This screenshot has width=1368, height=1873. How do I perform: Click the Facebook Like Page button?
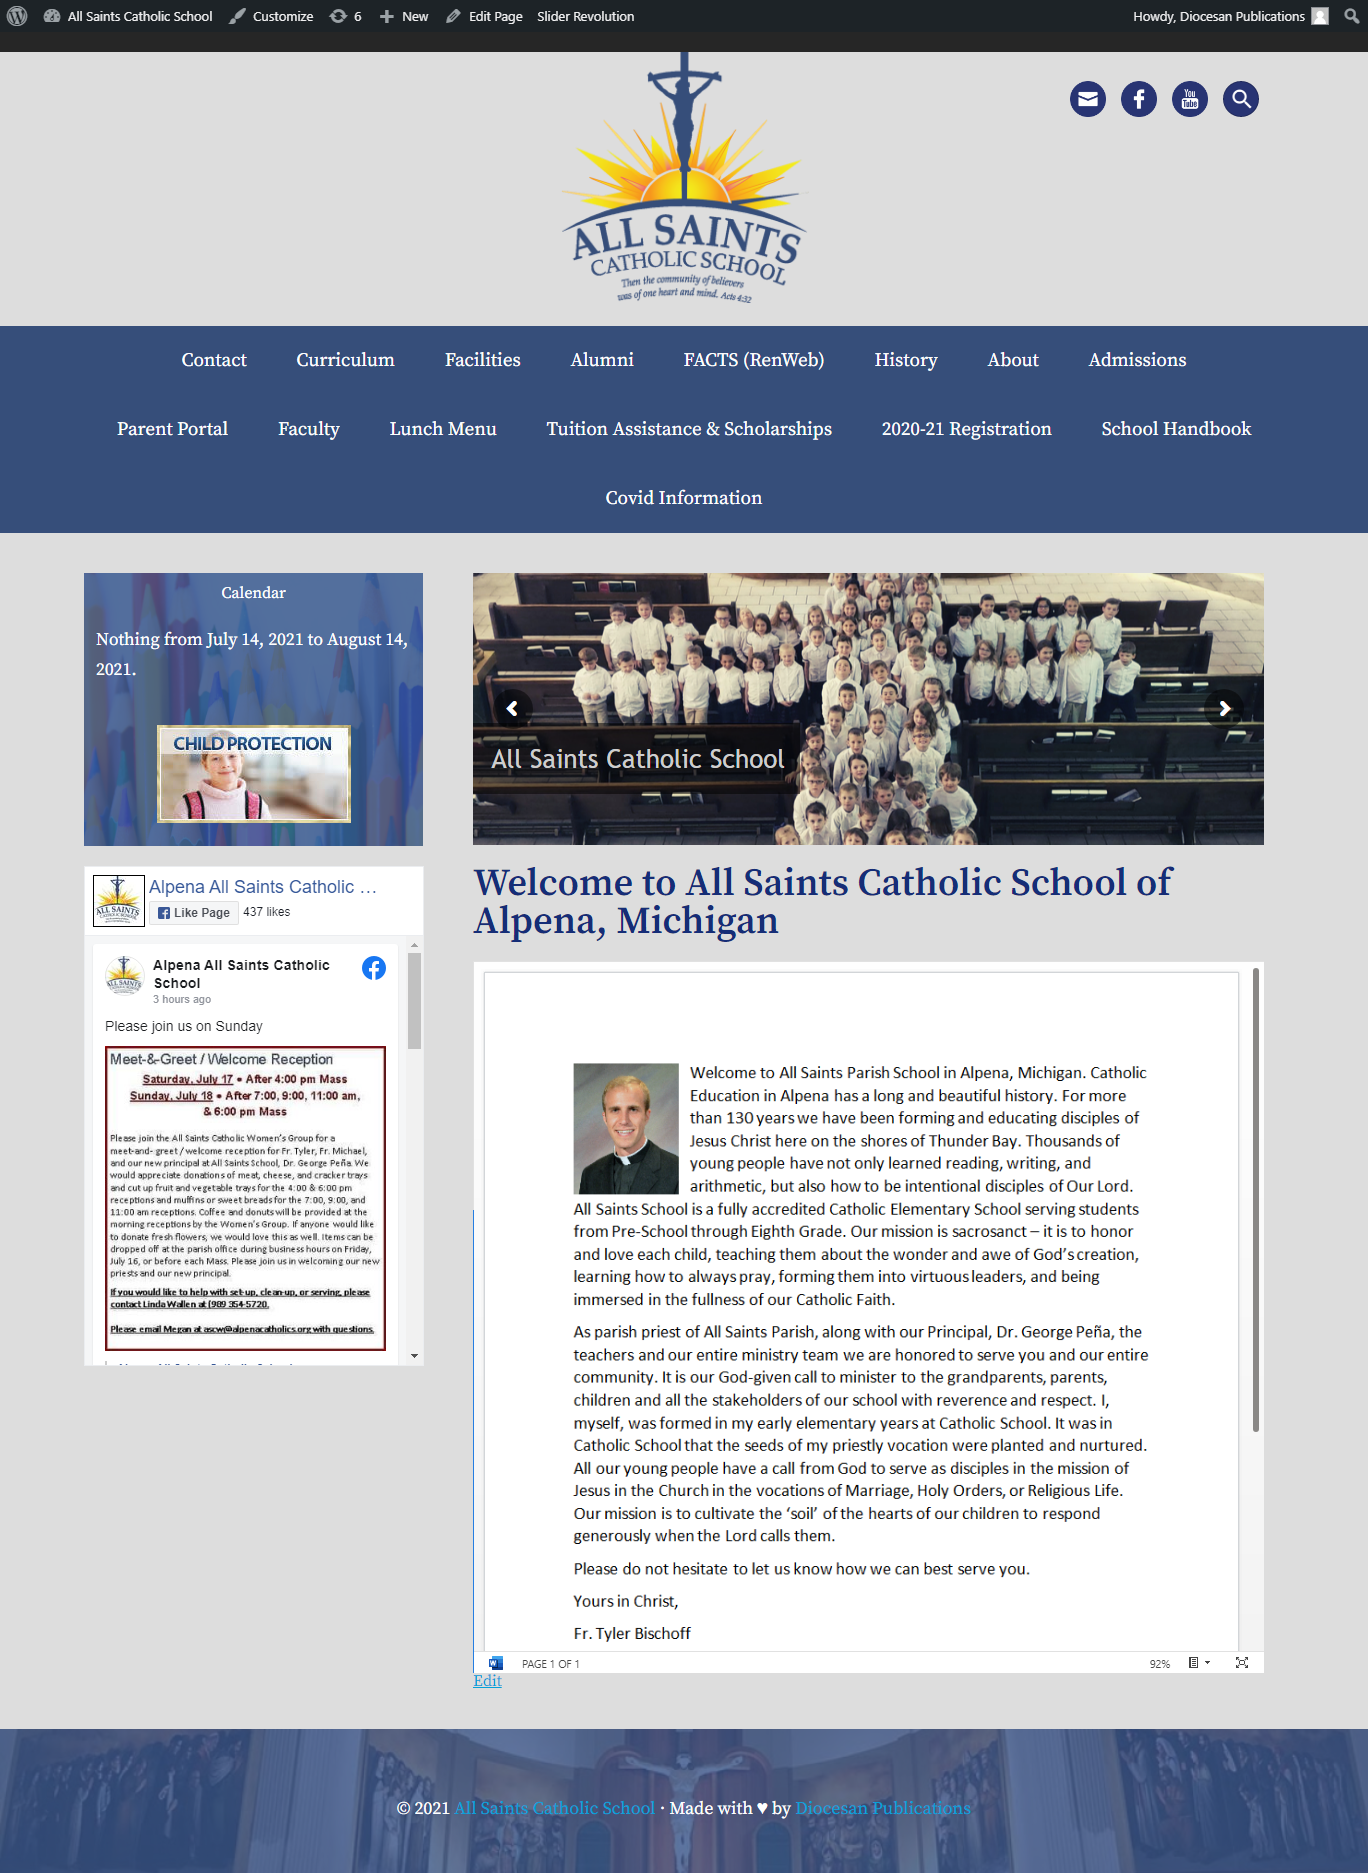(194, 912)
